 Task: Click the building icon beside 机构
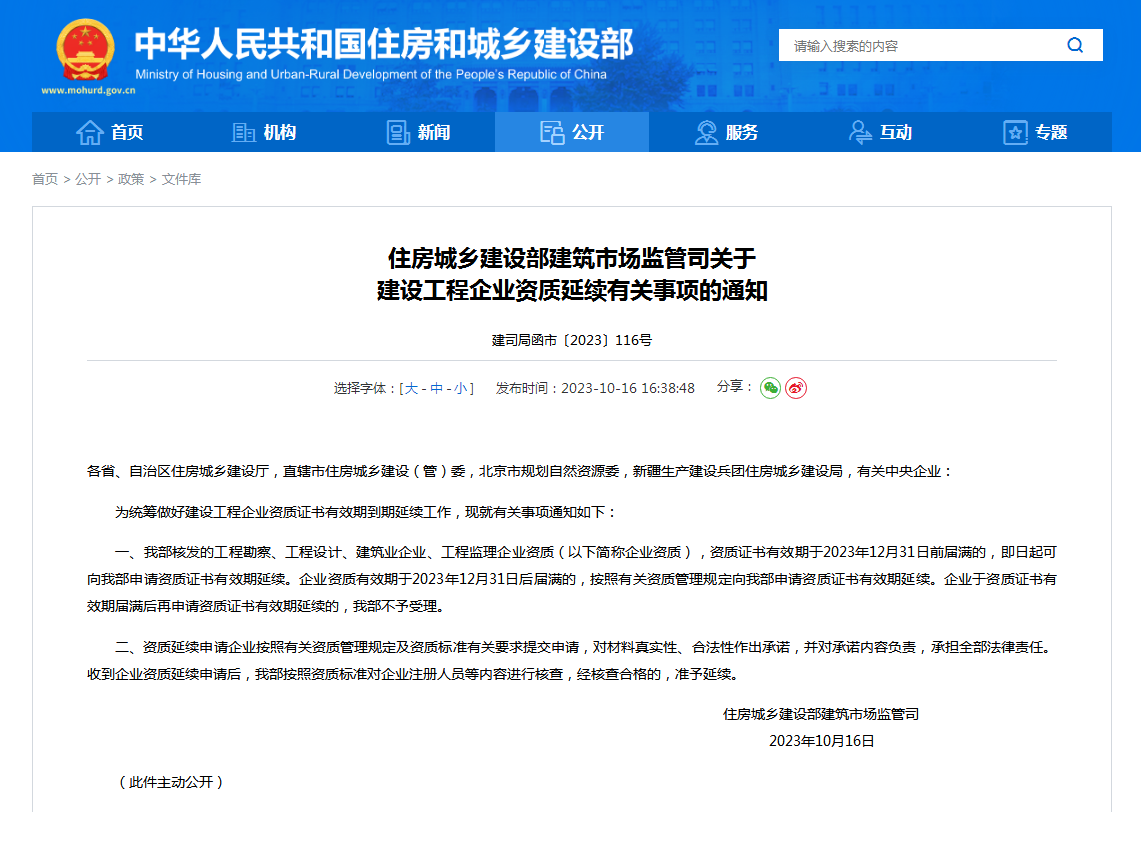point(243,132)
